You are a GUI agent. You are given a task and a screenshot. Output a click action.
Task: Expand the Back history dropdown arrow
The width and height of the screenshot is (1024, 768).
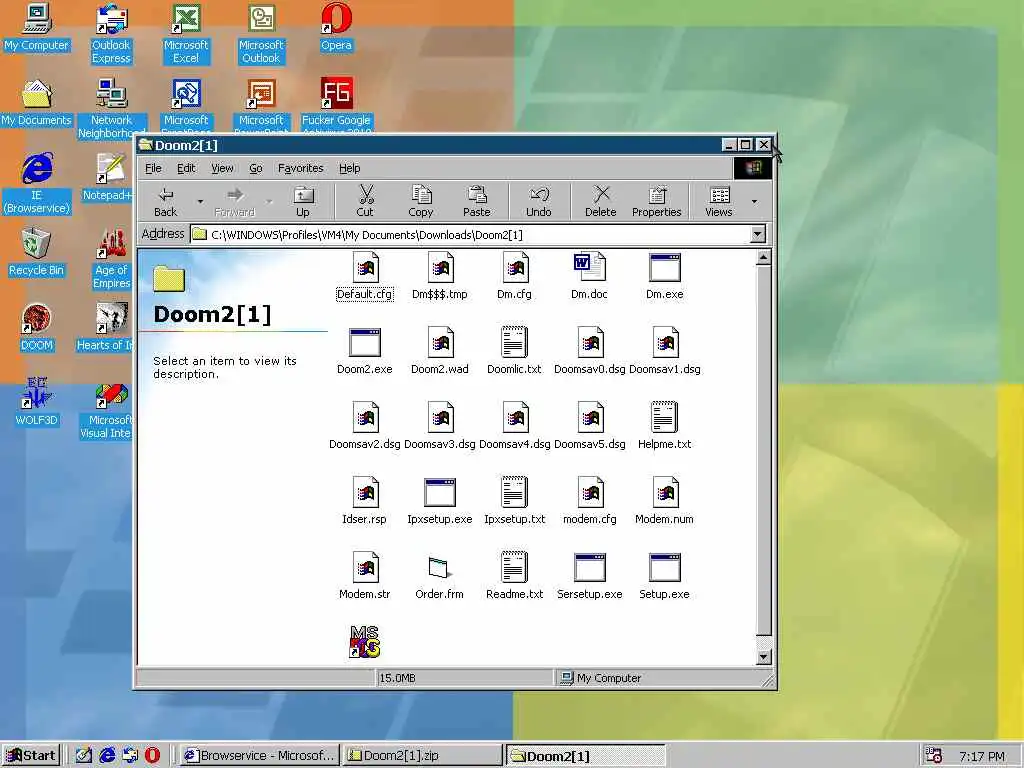[200, 202]
